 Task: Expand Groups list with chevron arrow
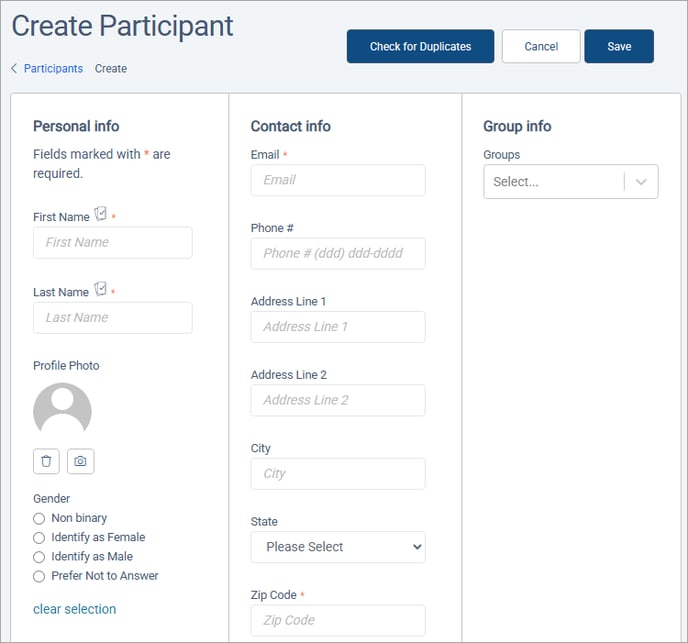[x=641, y=182]
